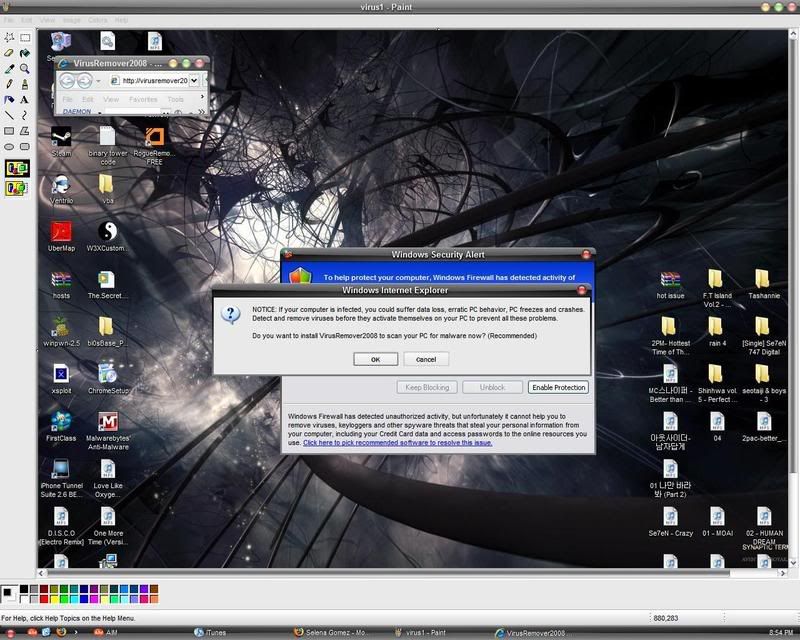Select the Rounded Rectangle tool
Image resolution: width=800 pixels, height=640 pixels.
point(24,146)
